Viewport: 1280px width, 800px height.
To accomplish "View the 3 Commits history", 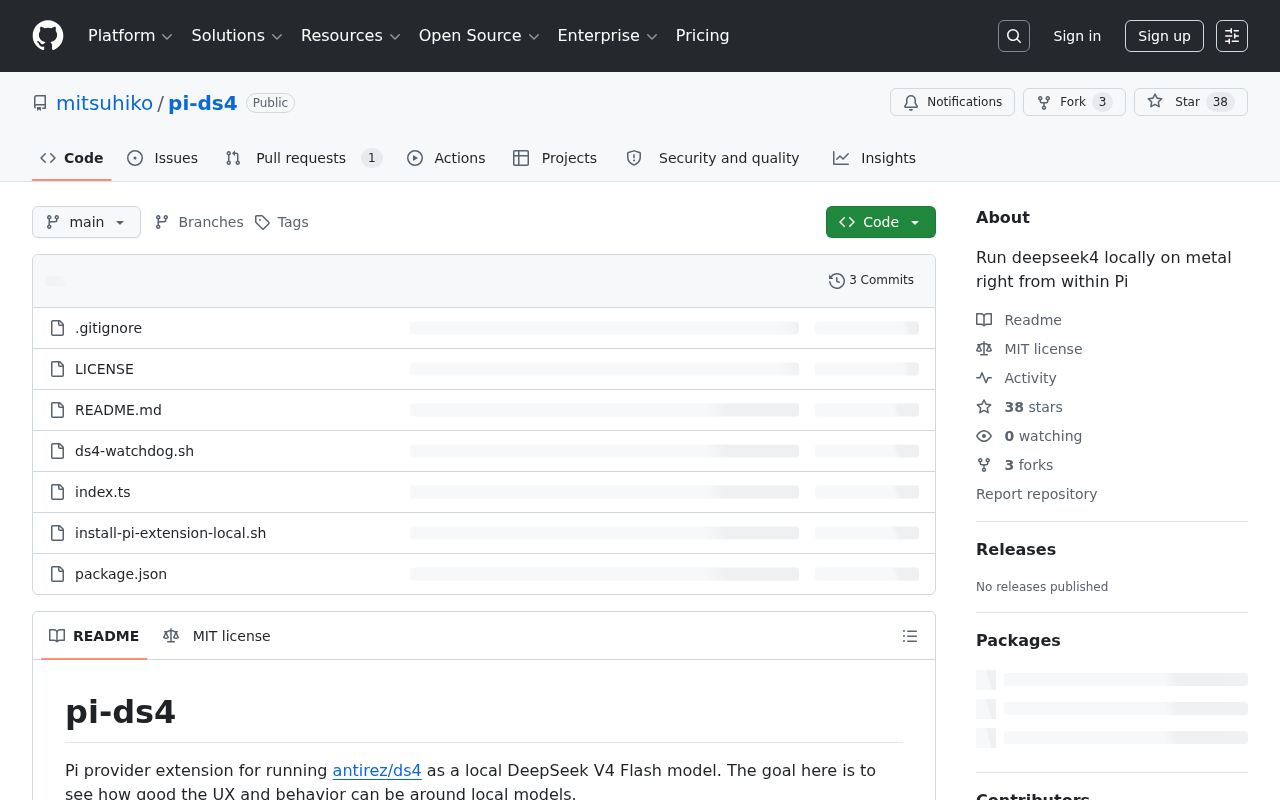I will coord(871,281).
